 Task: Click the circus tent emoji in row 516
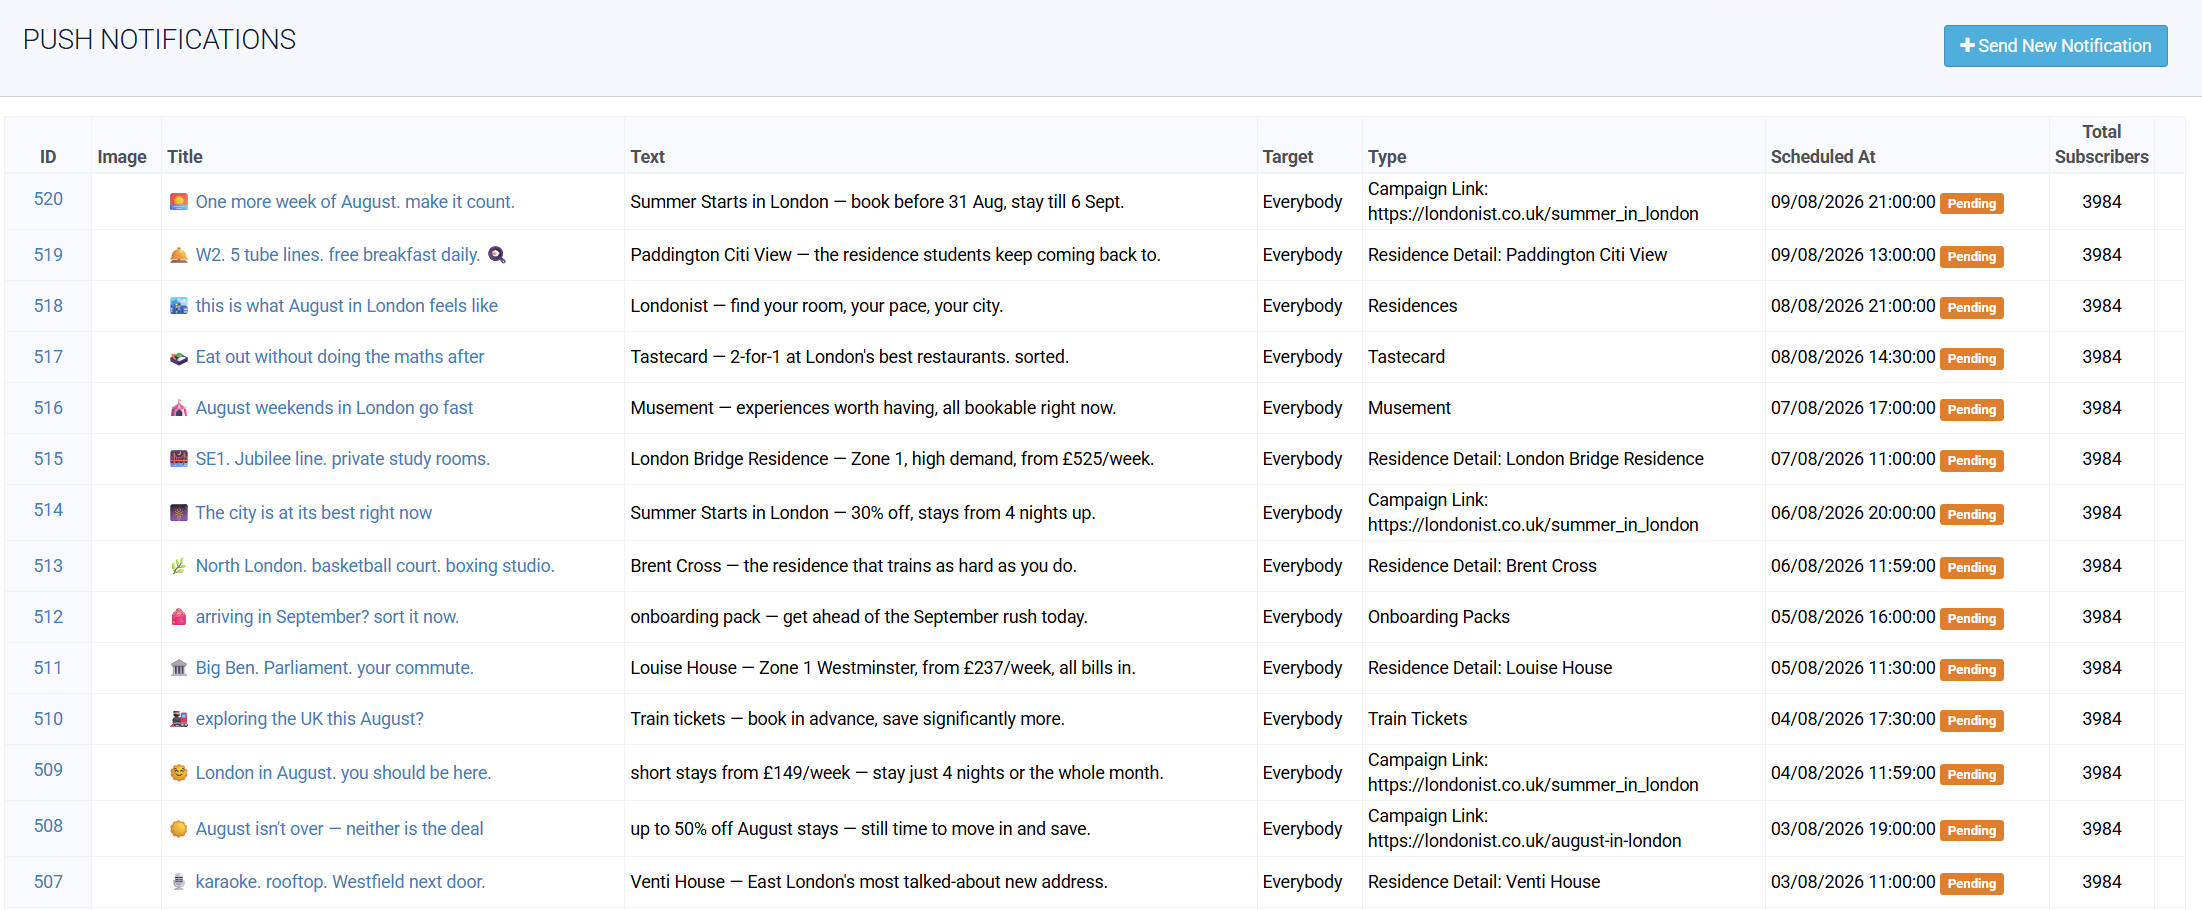(179, 408)
